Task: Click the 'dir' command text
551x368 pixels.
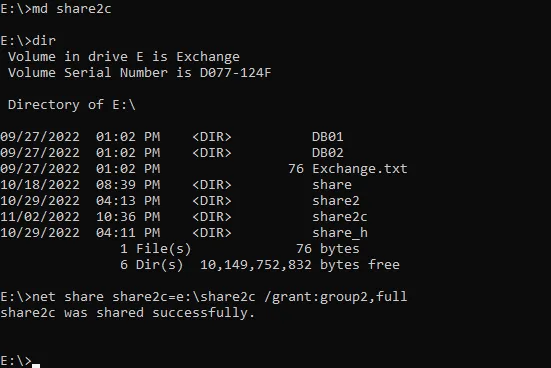Action: click(44, 40)
